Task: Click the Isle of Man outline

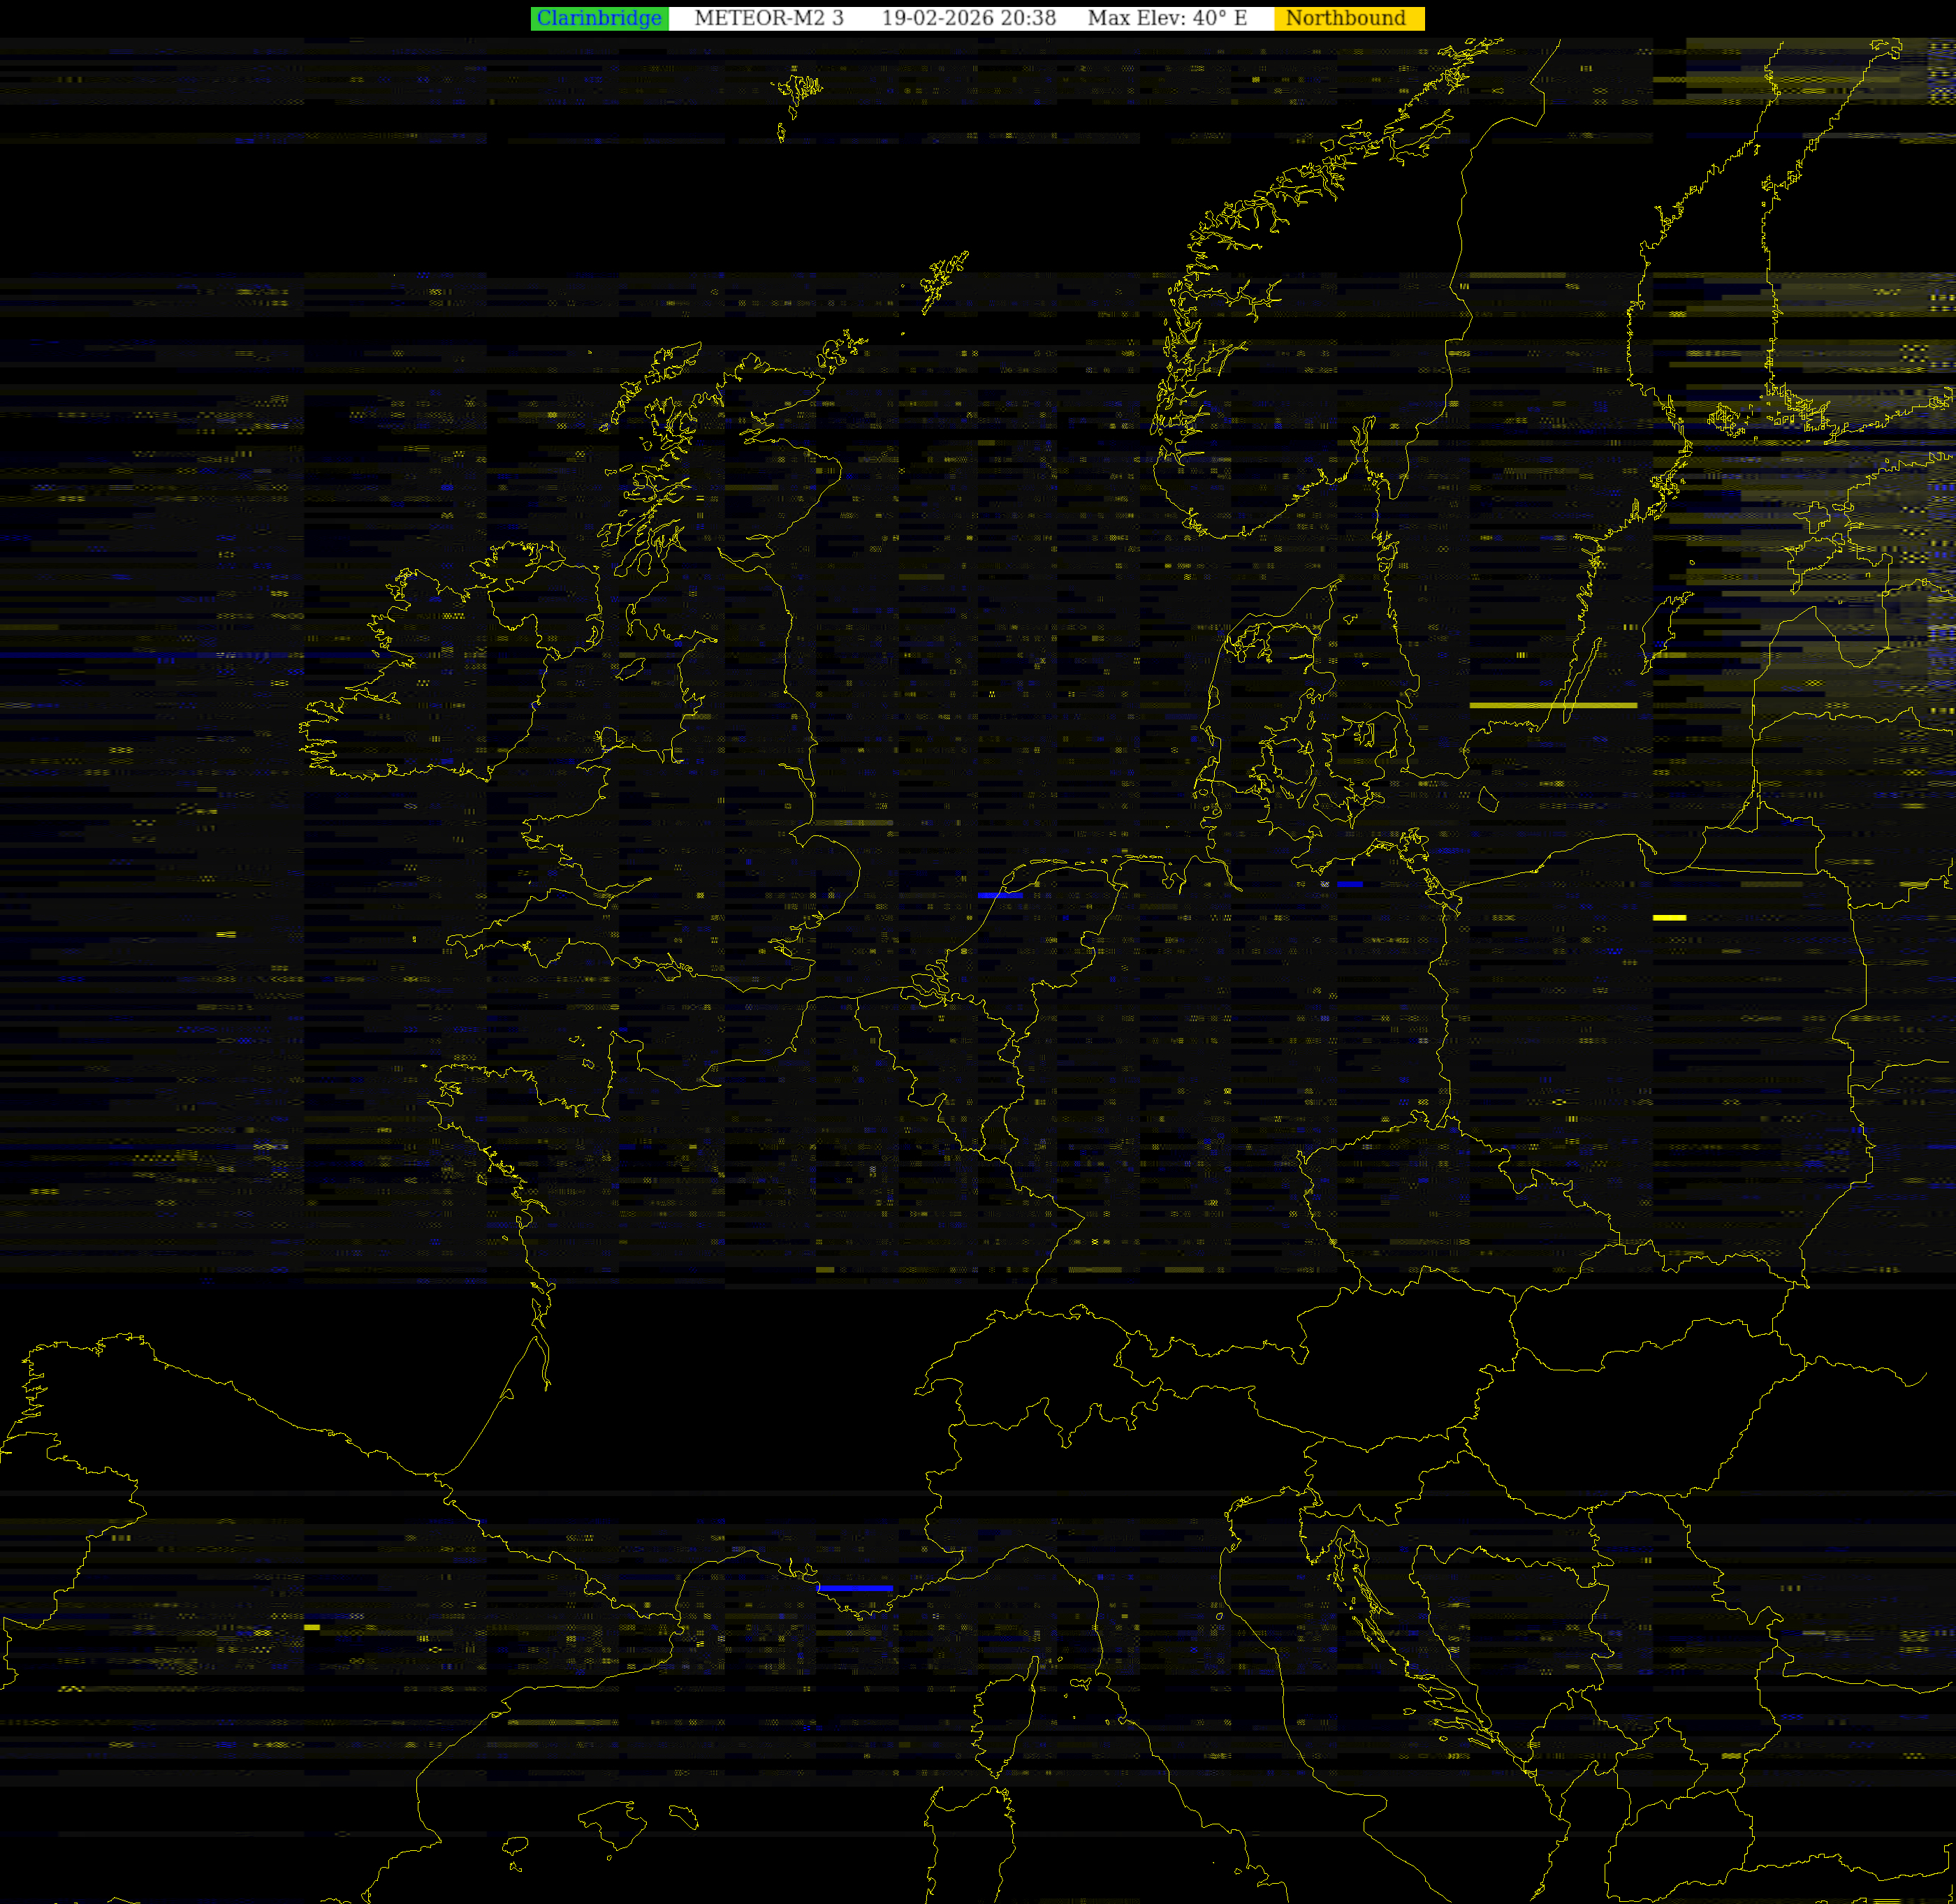Action: (631, 668)
